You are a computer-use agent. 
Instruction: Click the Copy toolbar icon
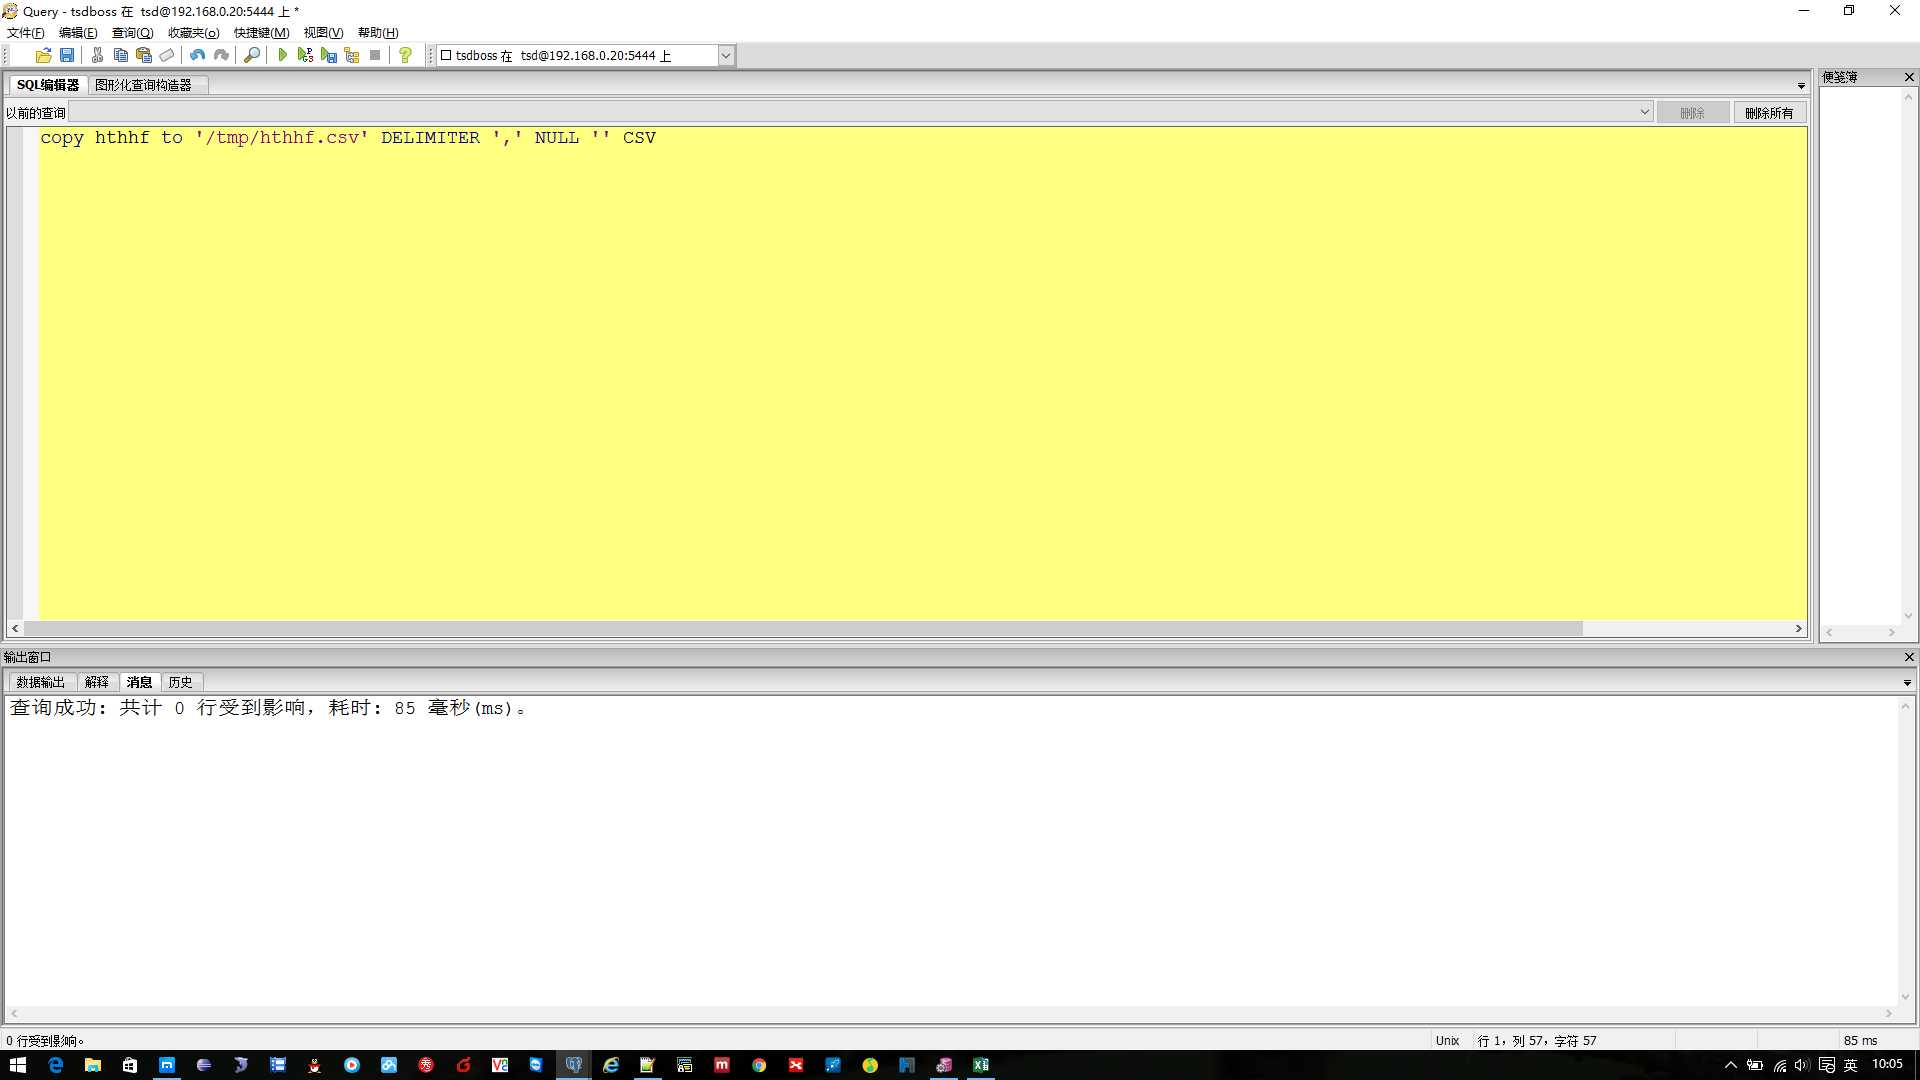pos(120,56)
